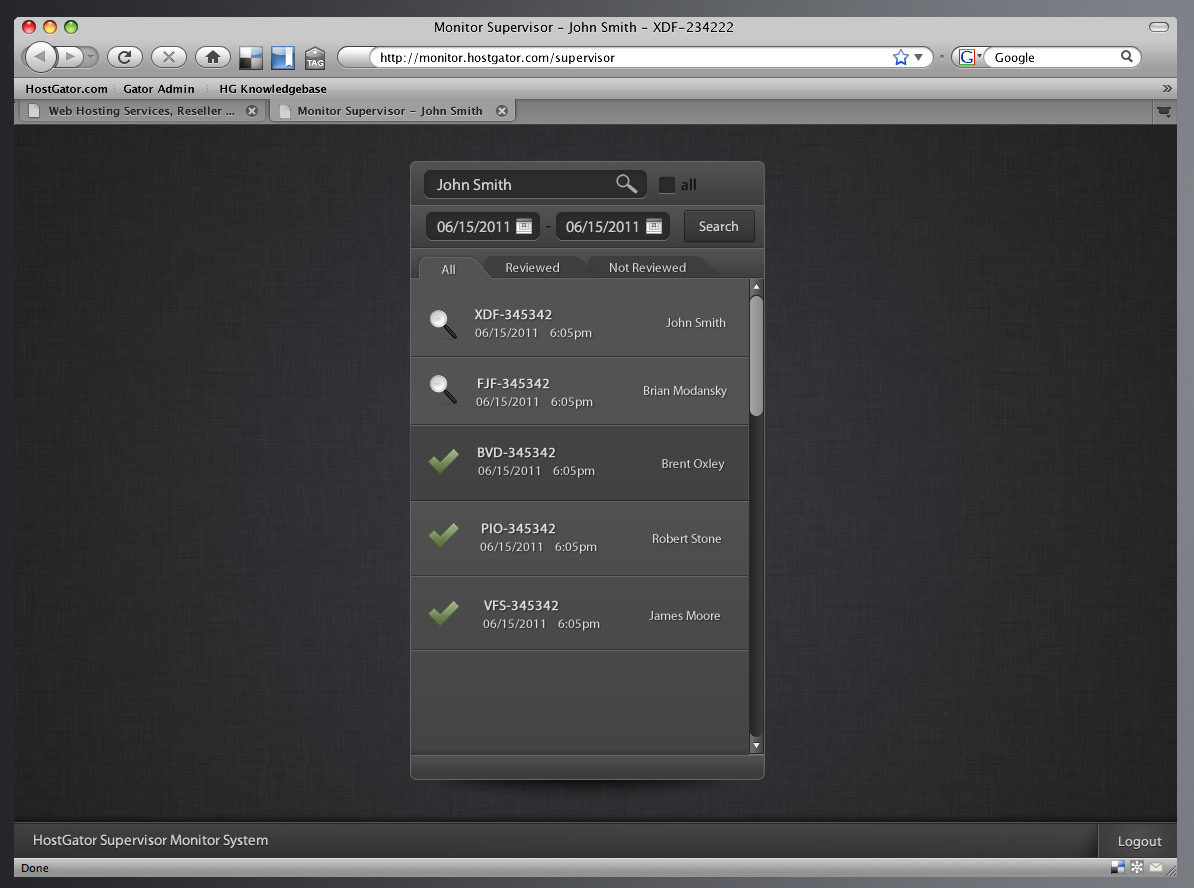Open the address bar history dropdown arrow
The height and width of the screenshot is (888, 1194).
pyautogui.click(x=918, y=57)
